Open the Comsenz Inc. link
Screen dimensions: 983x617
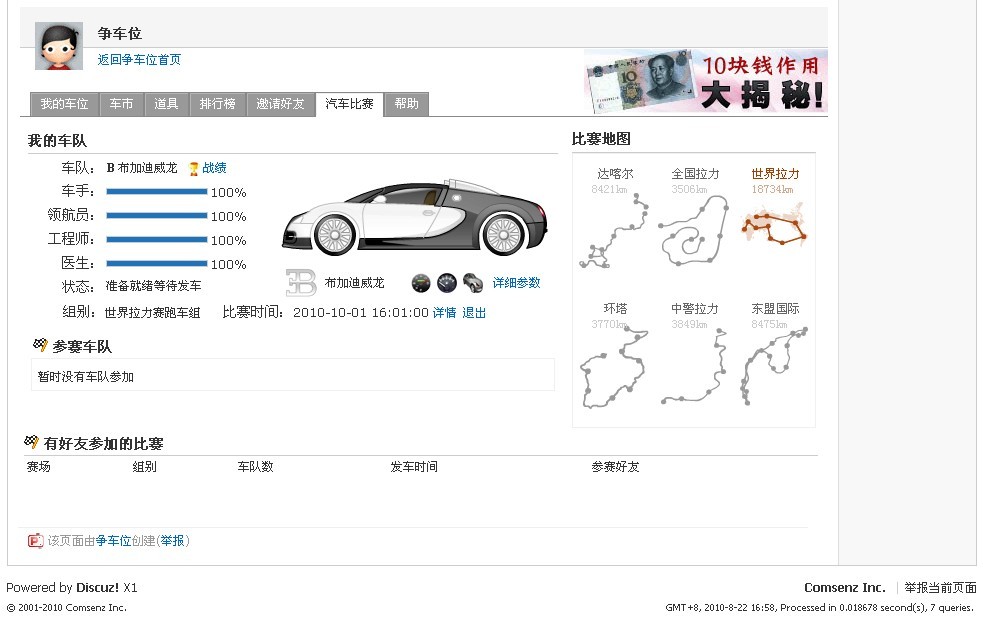844,588
